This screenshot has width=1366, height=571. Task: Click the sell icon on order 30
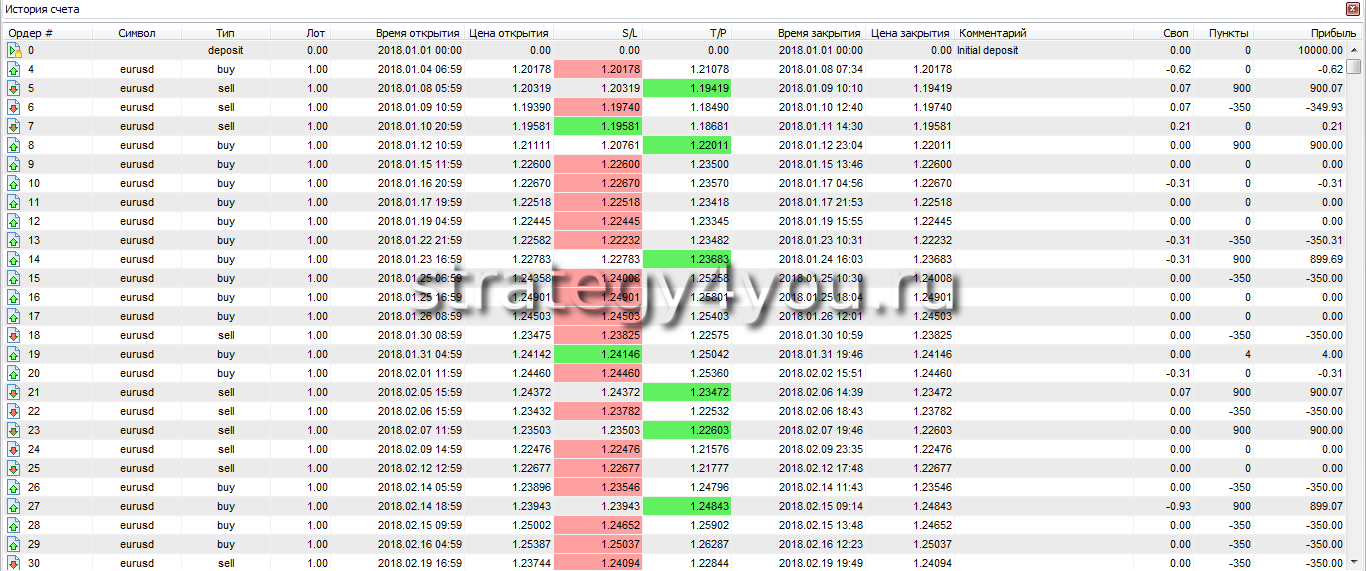(14, 564)
